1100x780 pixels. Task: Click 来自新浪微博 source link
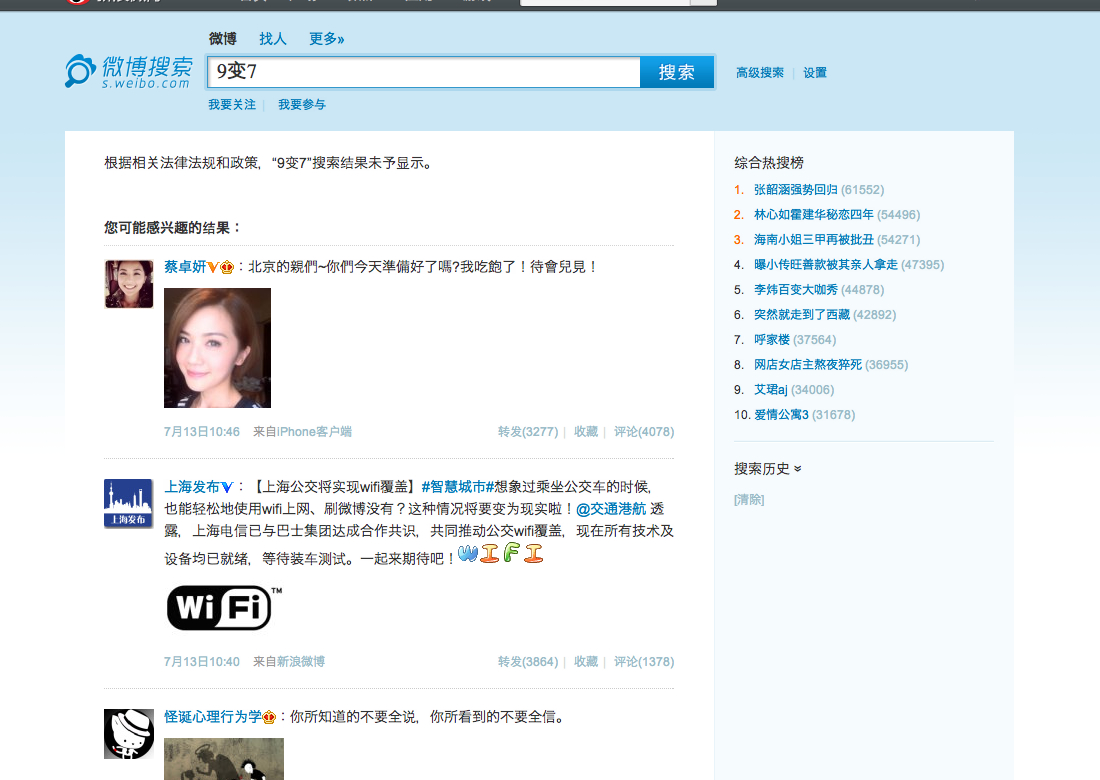(289, 661)
